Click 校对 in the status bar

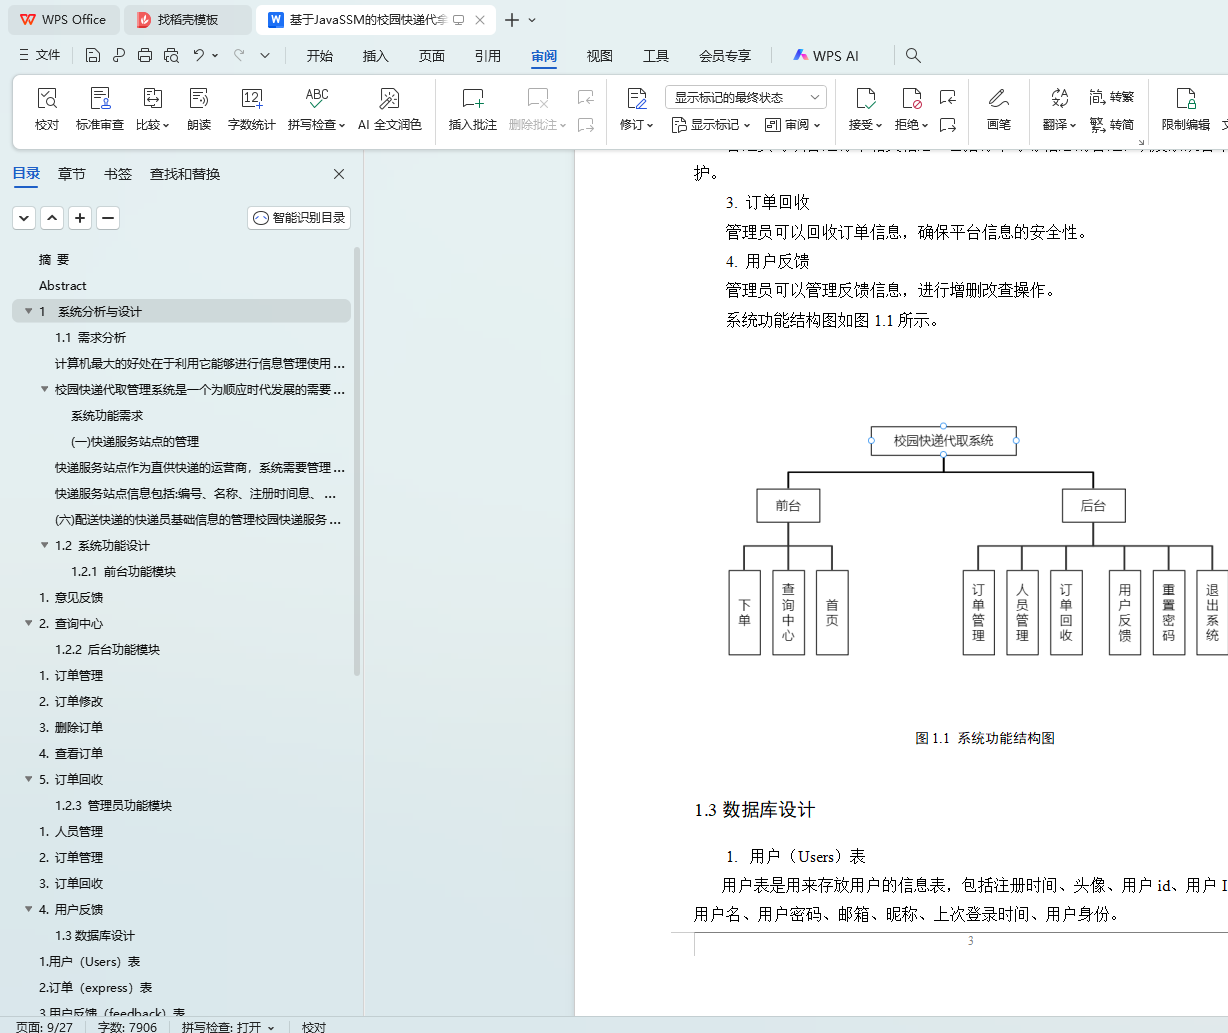[x=314, y=1026]
